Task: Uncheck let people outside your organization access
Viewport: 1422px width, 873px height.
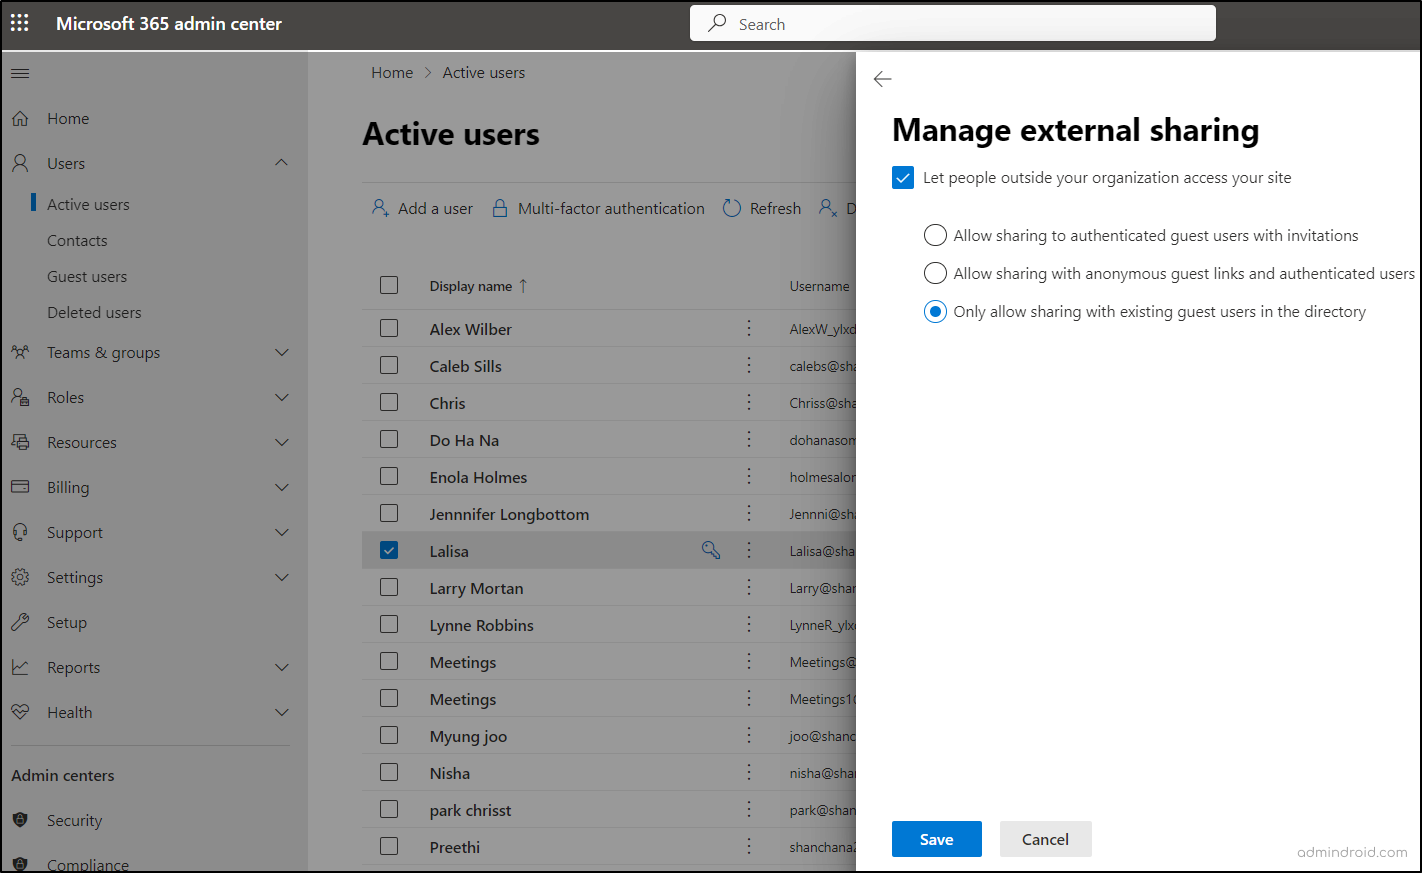Action: pyautogui.click(x=903, y=177)
